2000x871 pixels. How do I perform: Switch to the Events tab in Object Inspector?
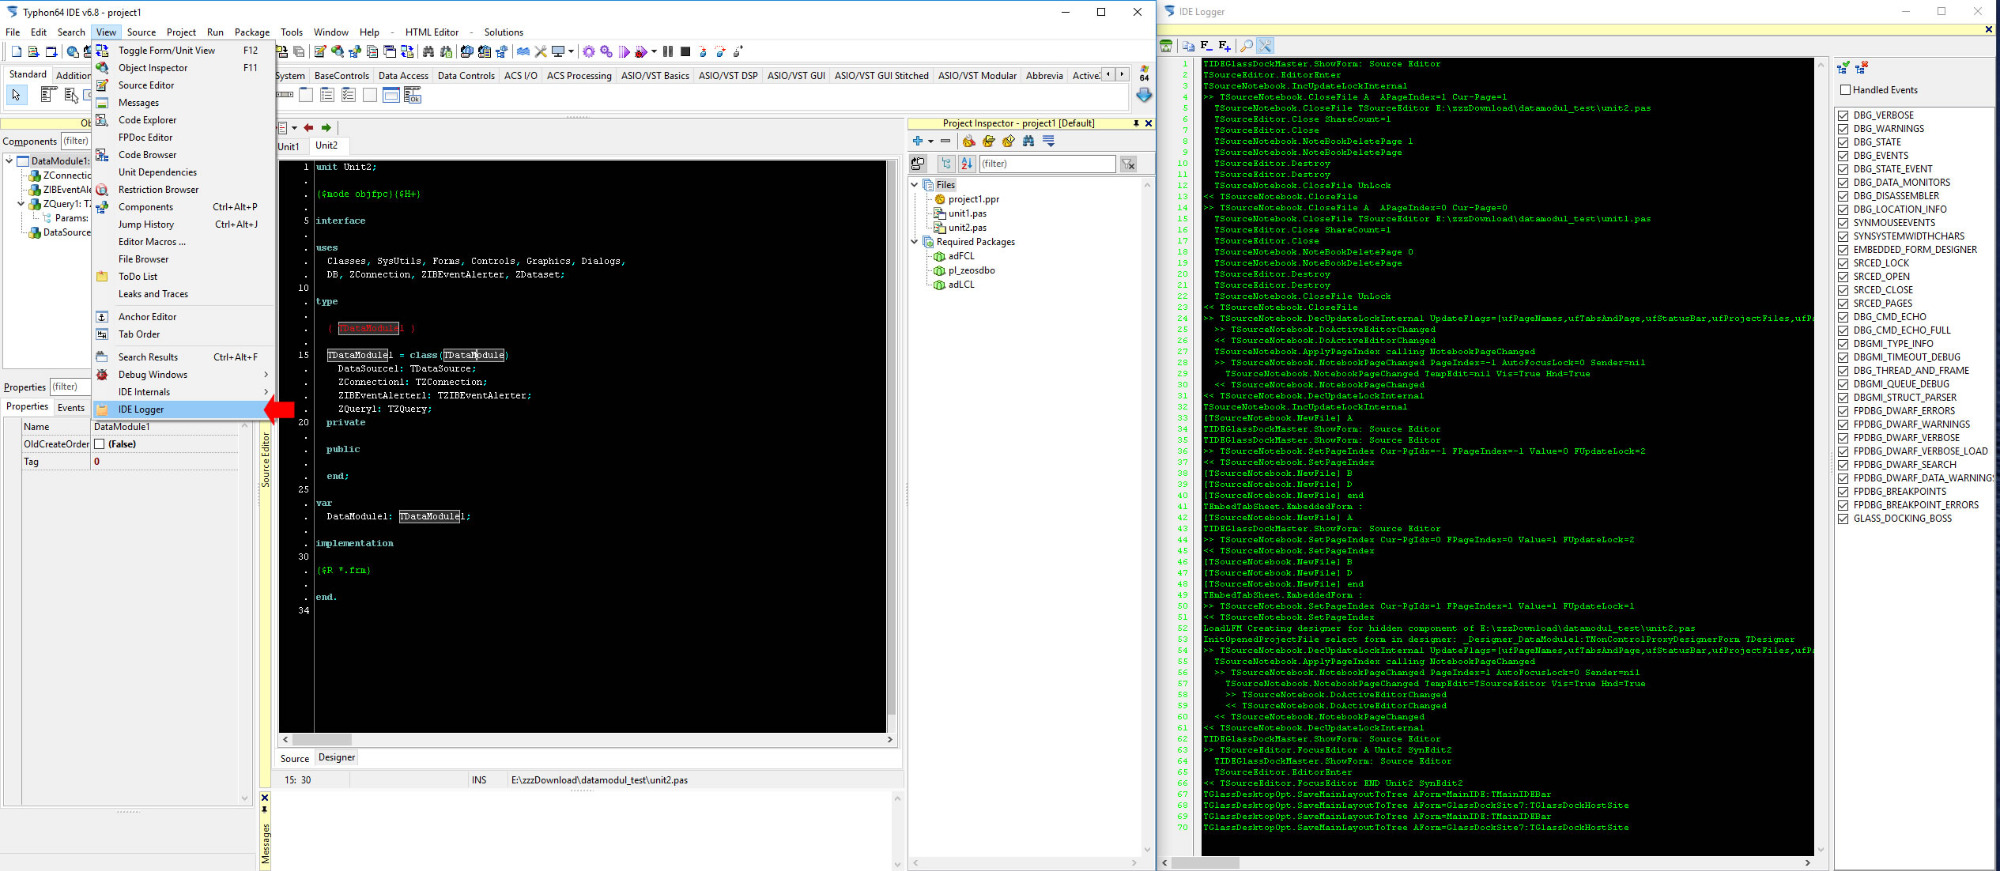click(x=71, y=407)
